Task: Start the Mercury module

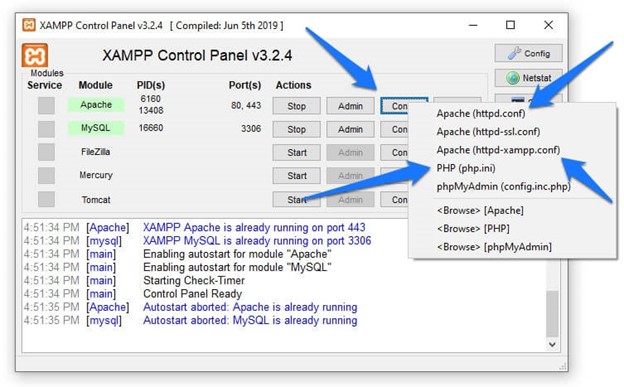Action: coord(296,176)
